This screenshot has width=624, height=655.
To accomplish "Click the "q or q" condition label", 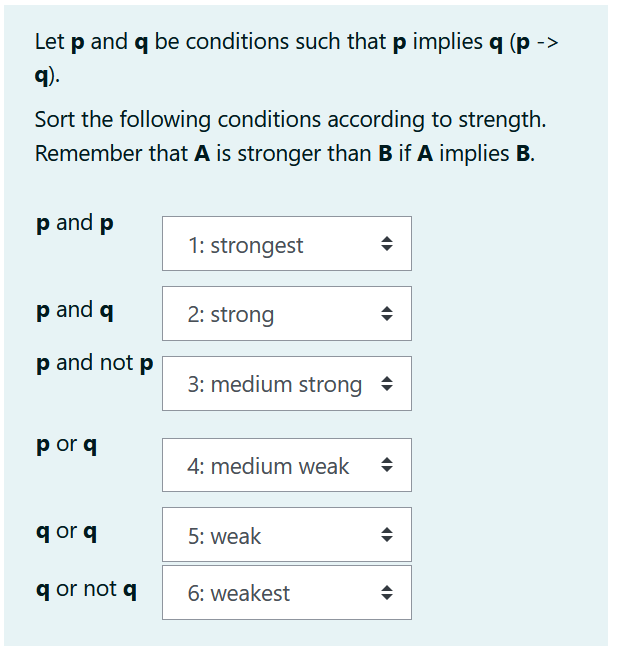I will click(x=66, y=531).
